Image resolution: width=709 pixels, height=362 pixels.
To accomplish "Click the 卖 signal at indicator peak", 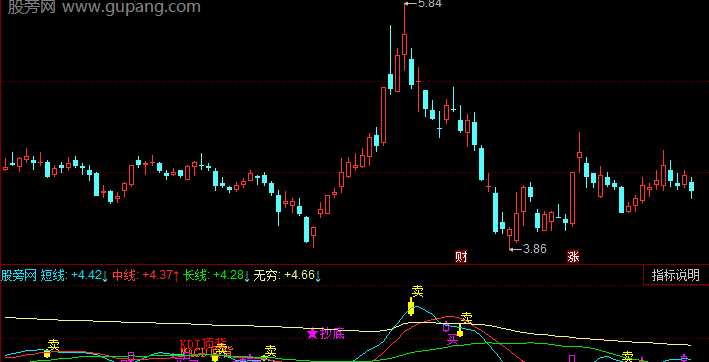I will [417, 292].
